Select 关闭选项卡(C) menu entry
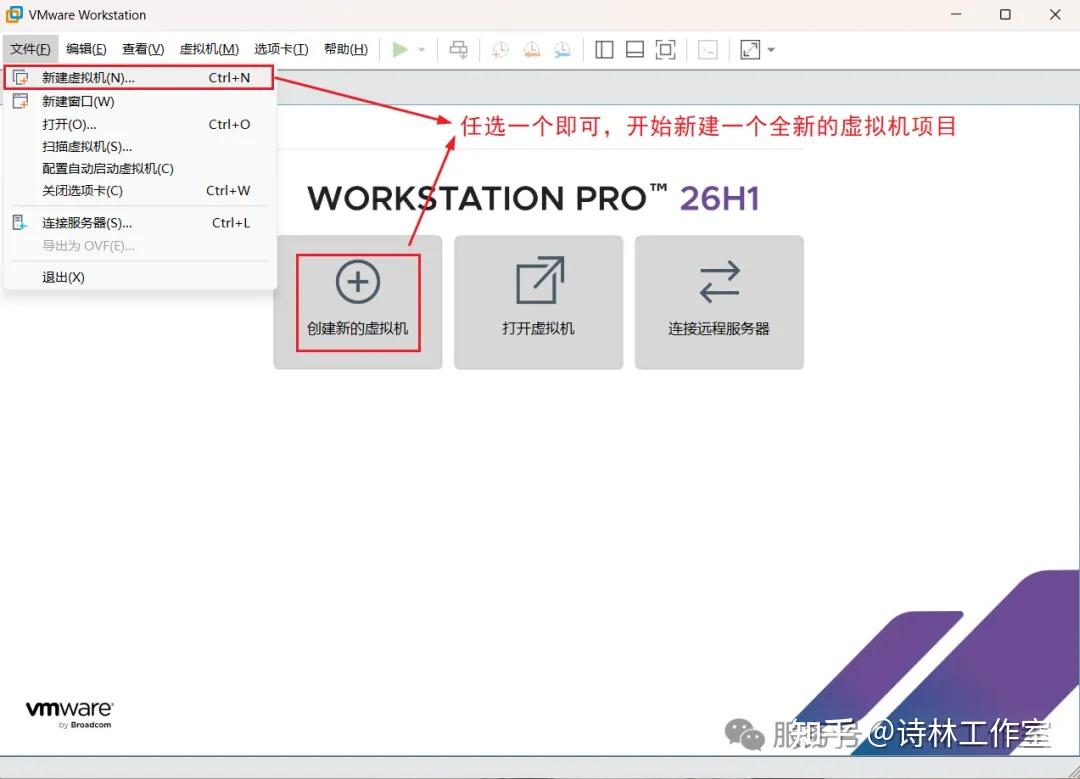The width and height of the screenshot is (1080, 779). (x=139, y=190)
